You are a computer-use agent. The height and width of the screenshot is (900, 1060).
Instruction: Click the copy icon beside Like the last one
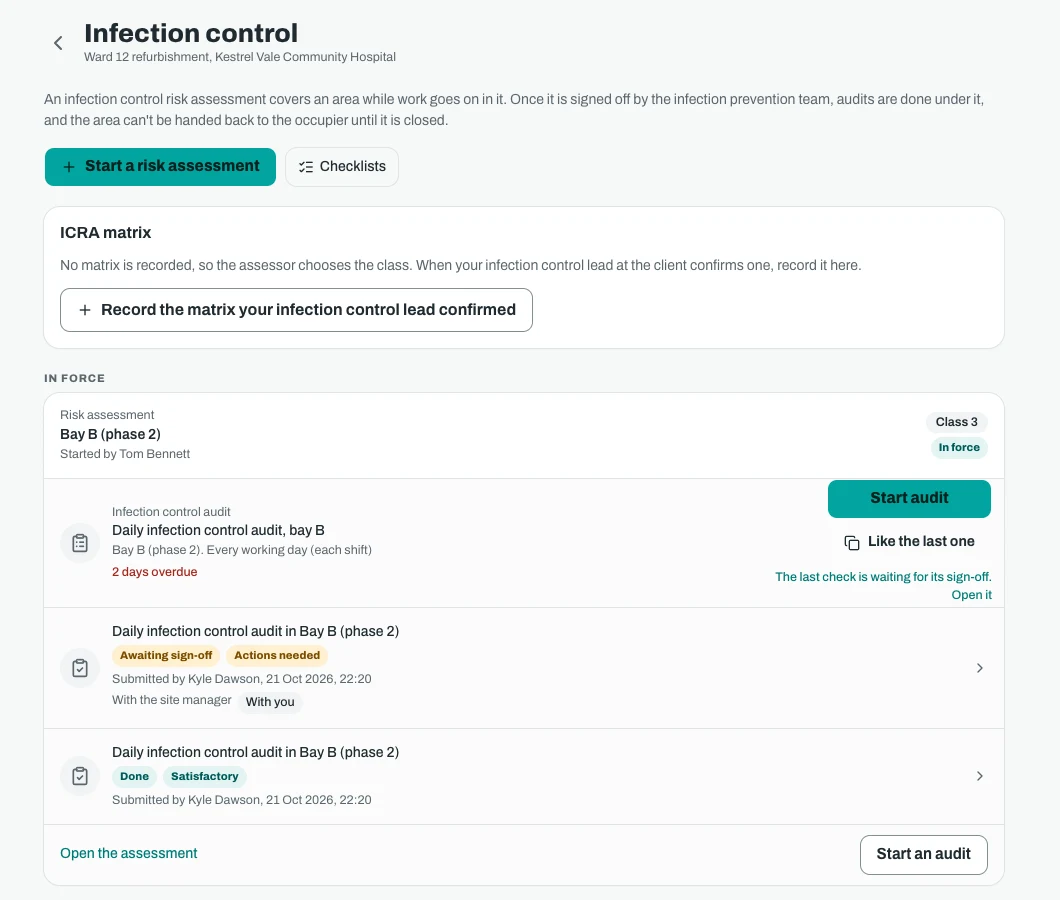pos(852,542)
